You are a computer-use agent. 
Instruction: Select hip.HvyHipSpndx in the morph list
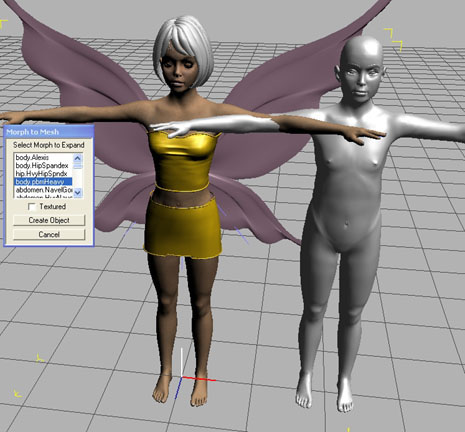(x=43, y=173)
